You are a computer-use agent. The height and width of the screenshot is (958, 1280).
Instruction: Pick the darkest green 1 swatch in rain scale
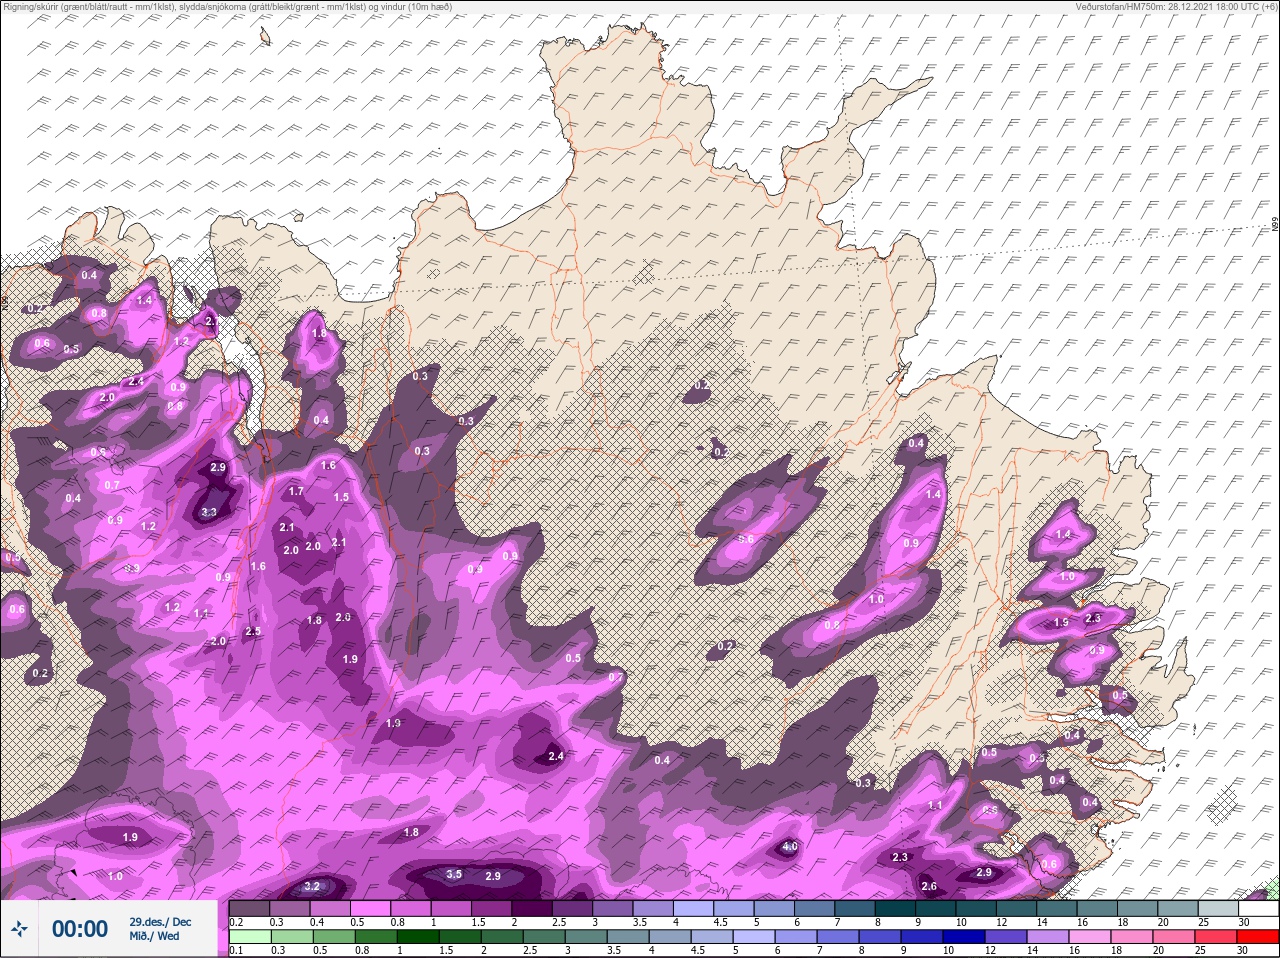419,937
